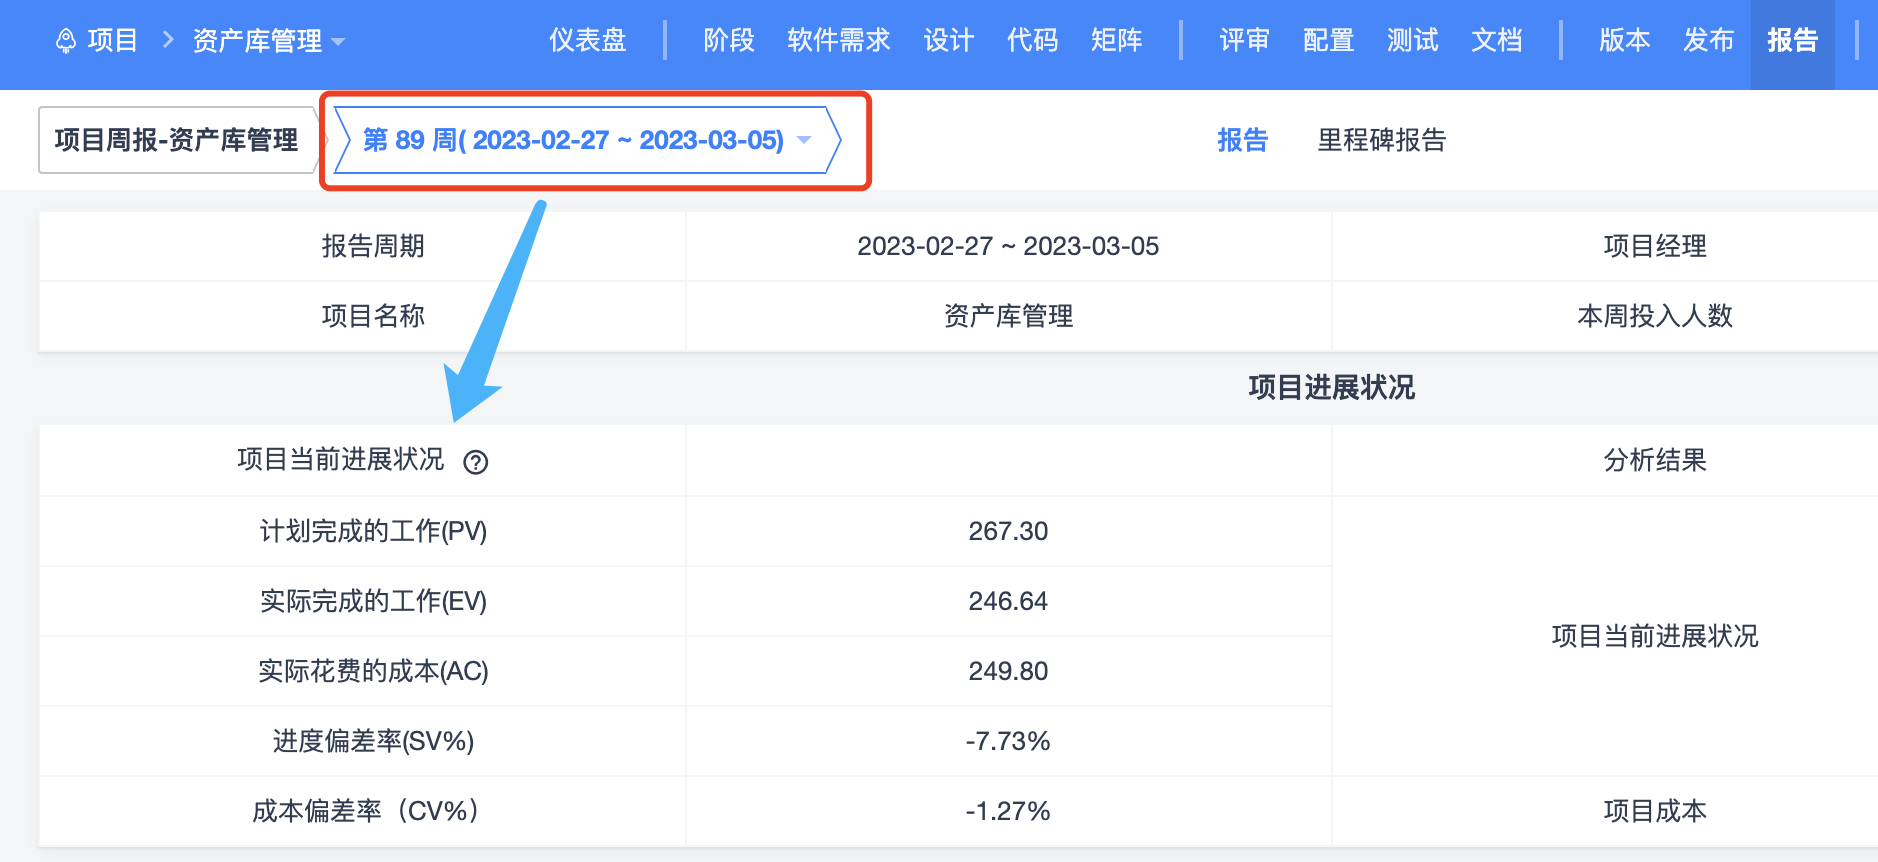1878x862 pixels.
Task: Open the 矩阵 menu item
Action: 1116,40
